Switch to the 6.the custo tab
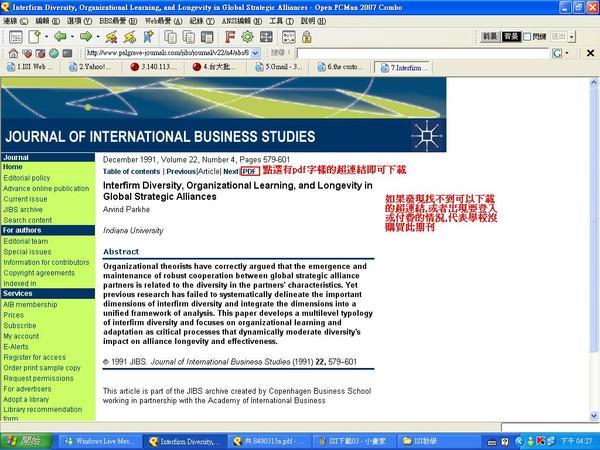Image resolution: width=600 pixels, height=450 pixels. tap(342, 67)
